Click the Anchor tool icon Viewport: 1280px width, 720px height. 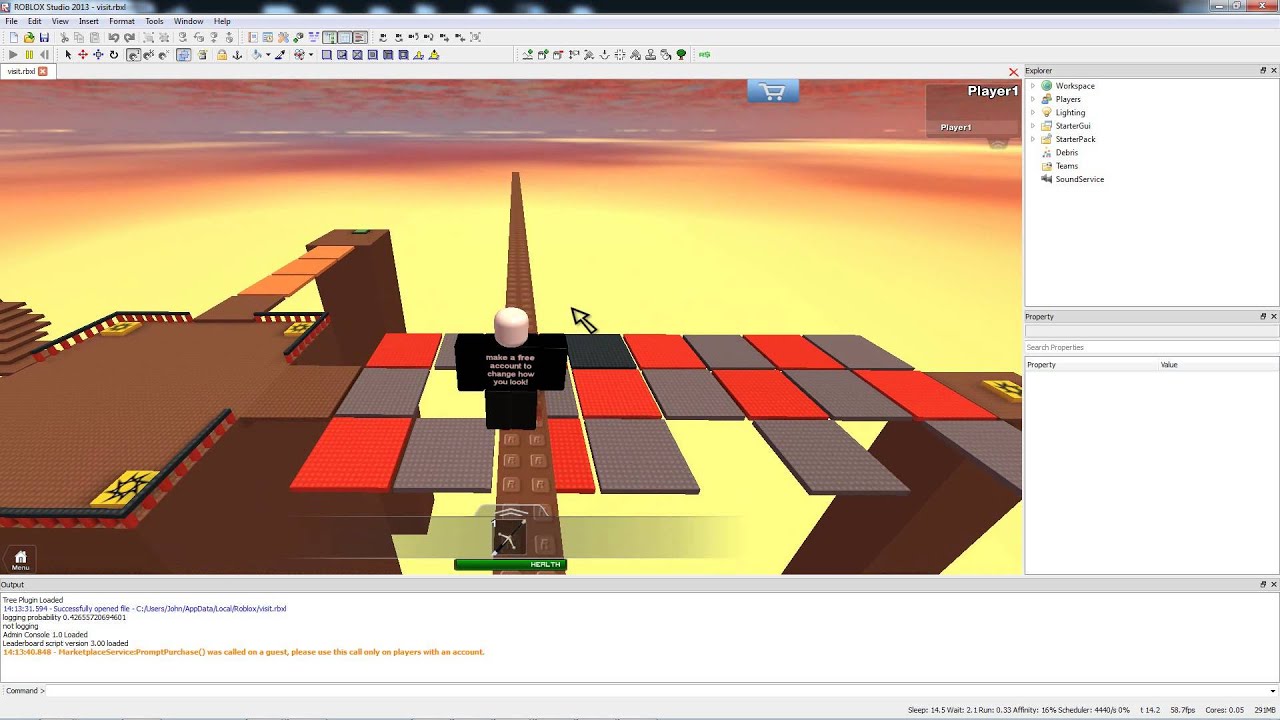click(237, 55)
